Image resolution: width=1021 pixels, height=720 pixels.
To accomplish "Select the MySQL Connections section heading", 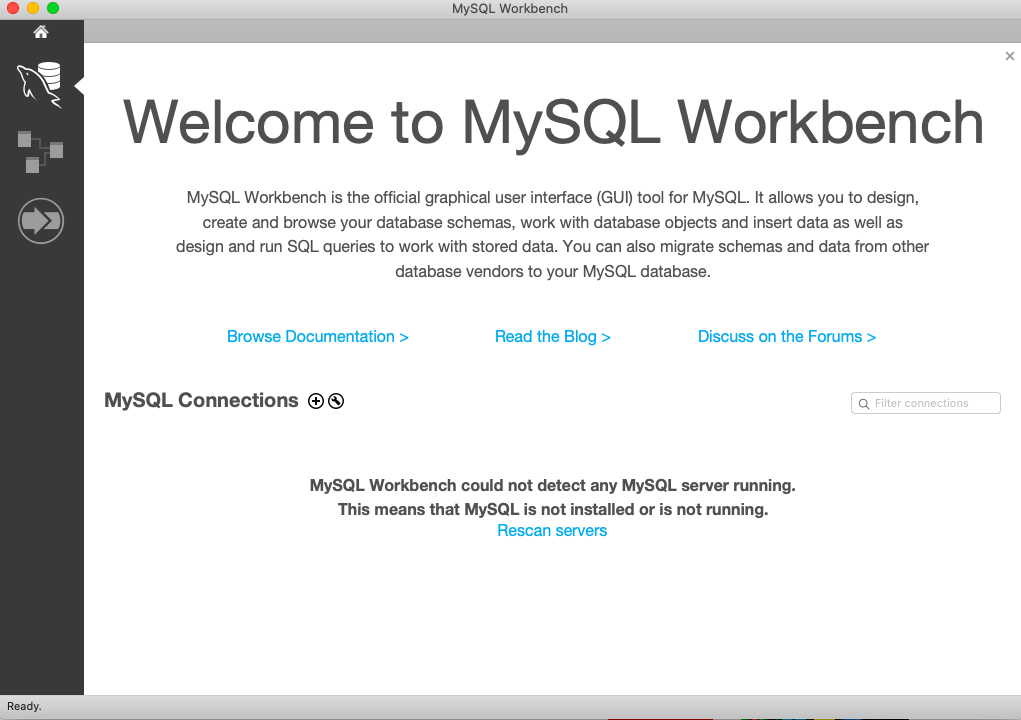I will [200, 400].
